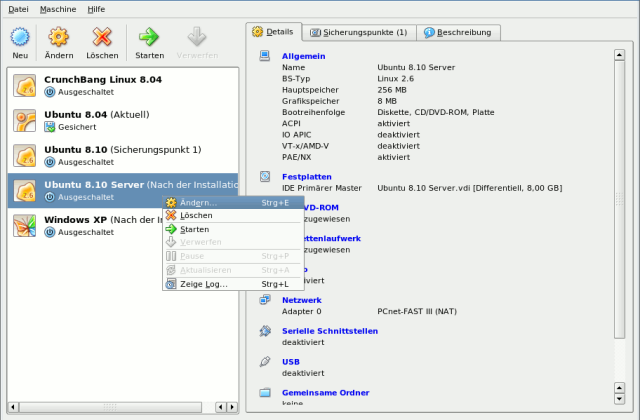Switch to the Sicherungspunkte (1) tab
This screenshot has height=420, width=640.
[359, 32]
